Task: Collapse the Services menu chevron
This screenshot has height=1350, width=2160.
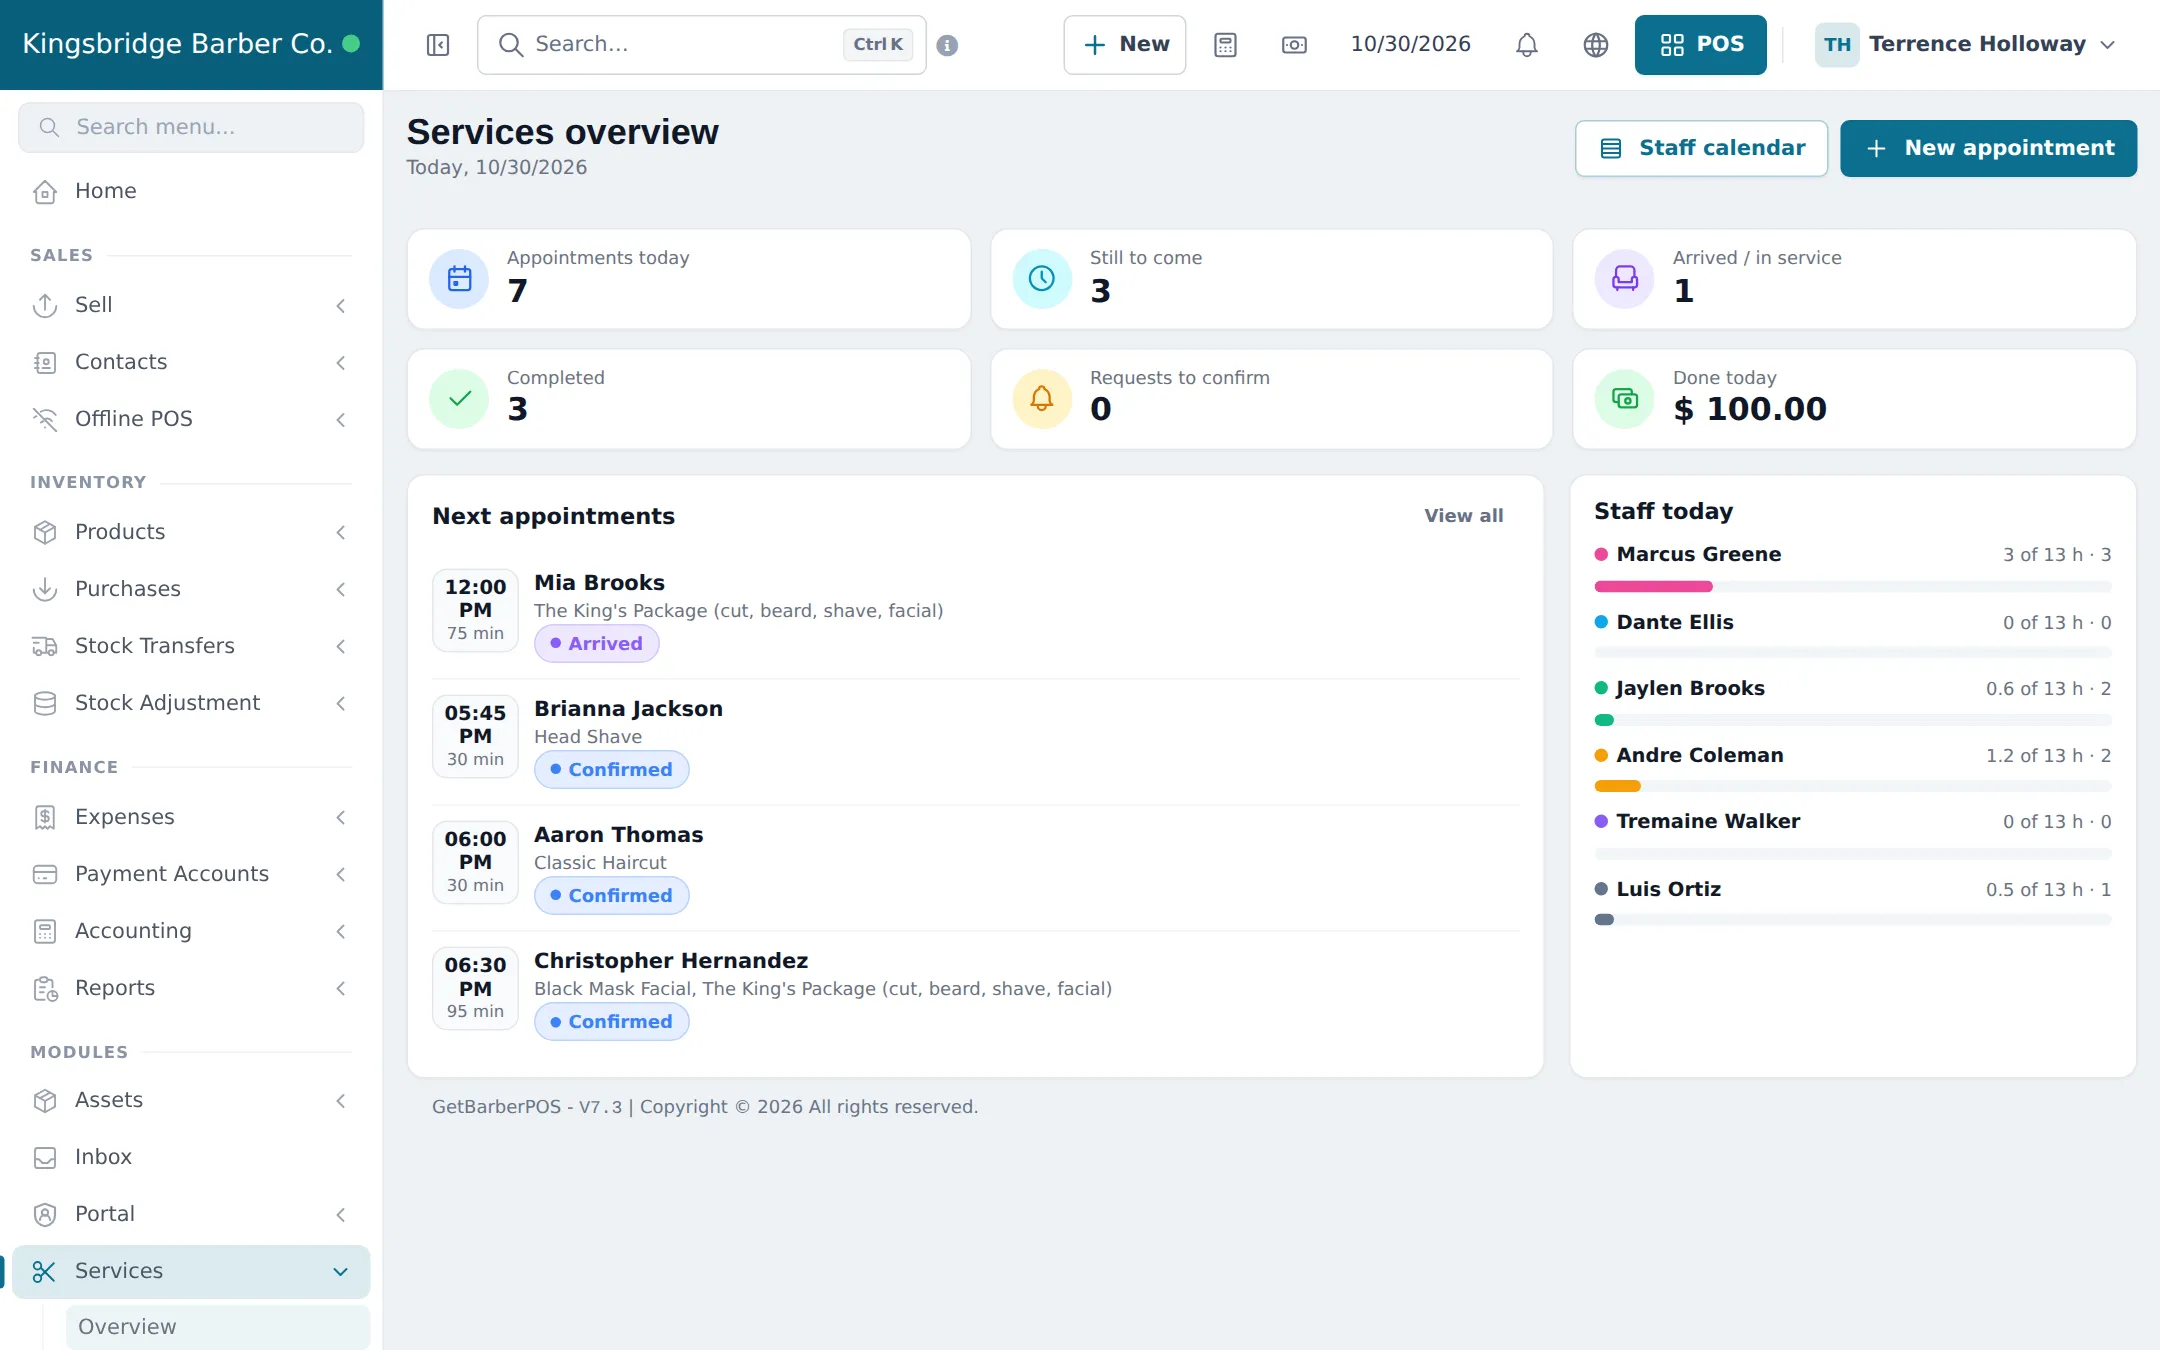Action: (x=341, y=1272)
